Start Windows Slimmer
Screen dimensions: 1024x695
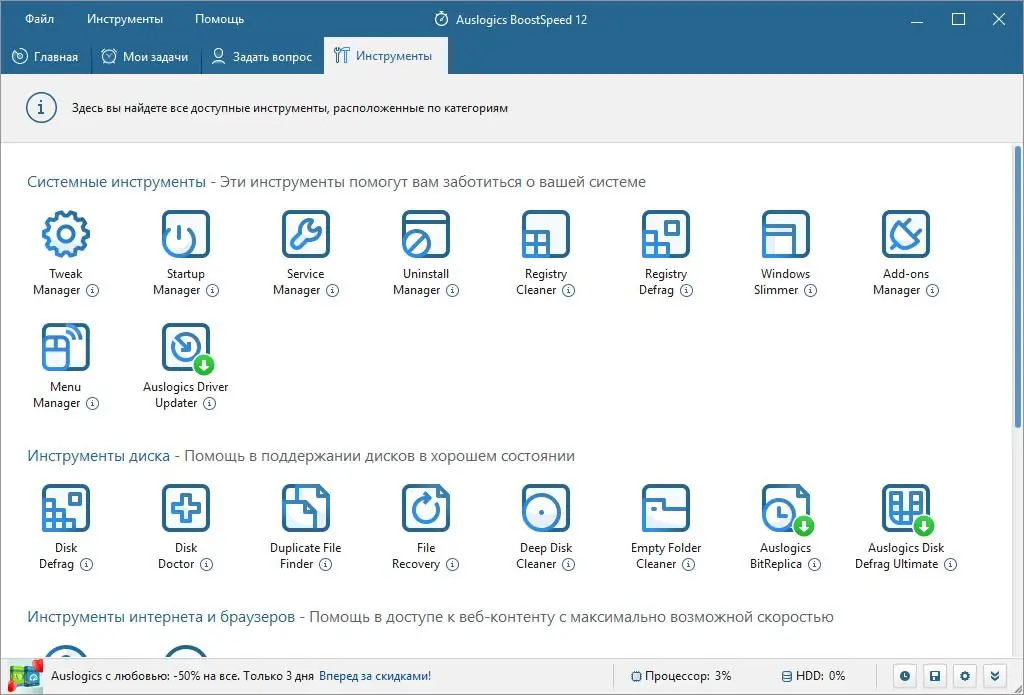tap(785, 232)
